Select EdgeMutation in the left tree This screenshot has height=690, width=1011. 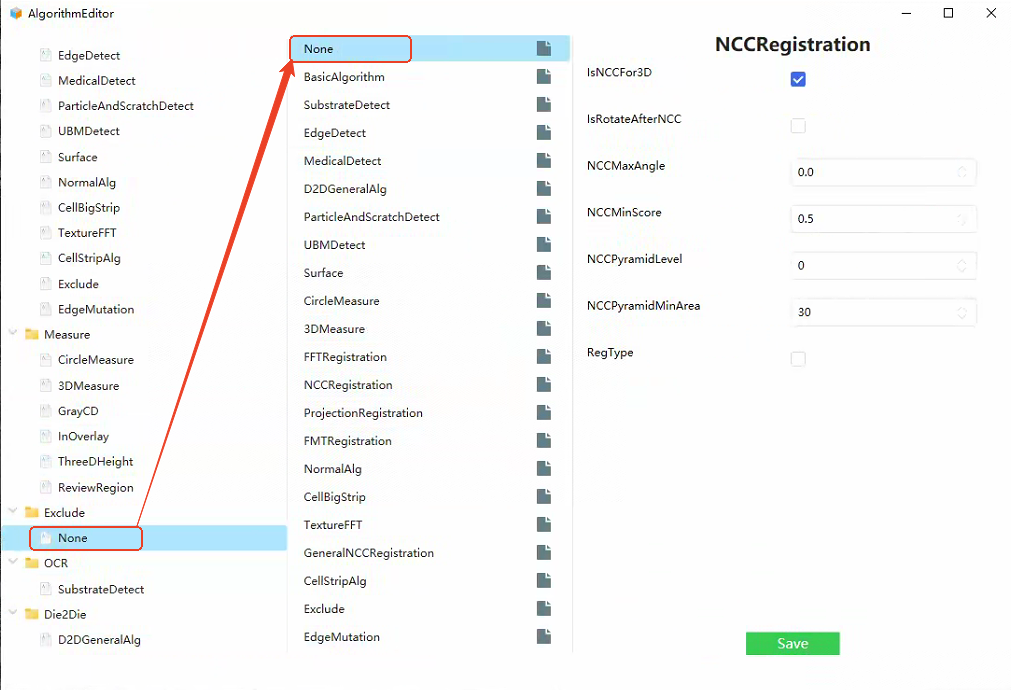96,310
